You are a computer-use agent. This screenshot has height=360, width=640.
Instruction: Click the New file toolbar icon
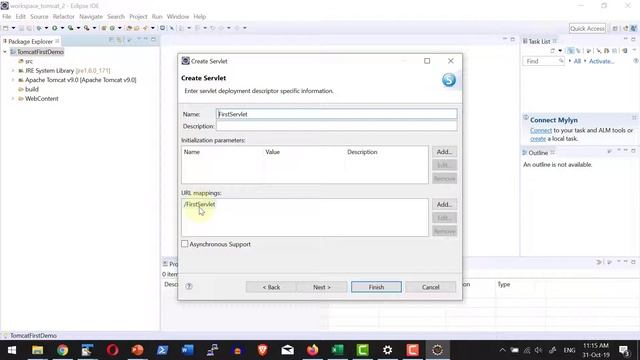click(6, 28)
